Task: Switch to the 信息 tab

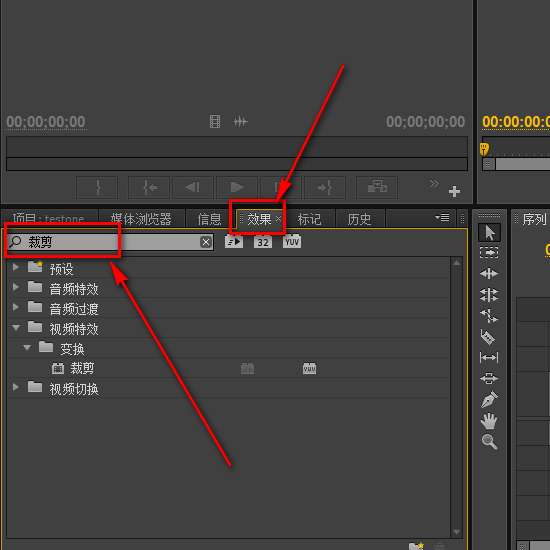Action: 209,220
